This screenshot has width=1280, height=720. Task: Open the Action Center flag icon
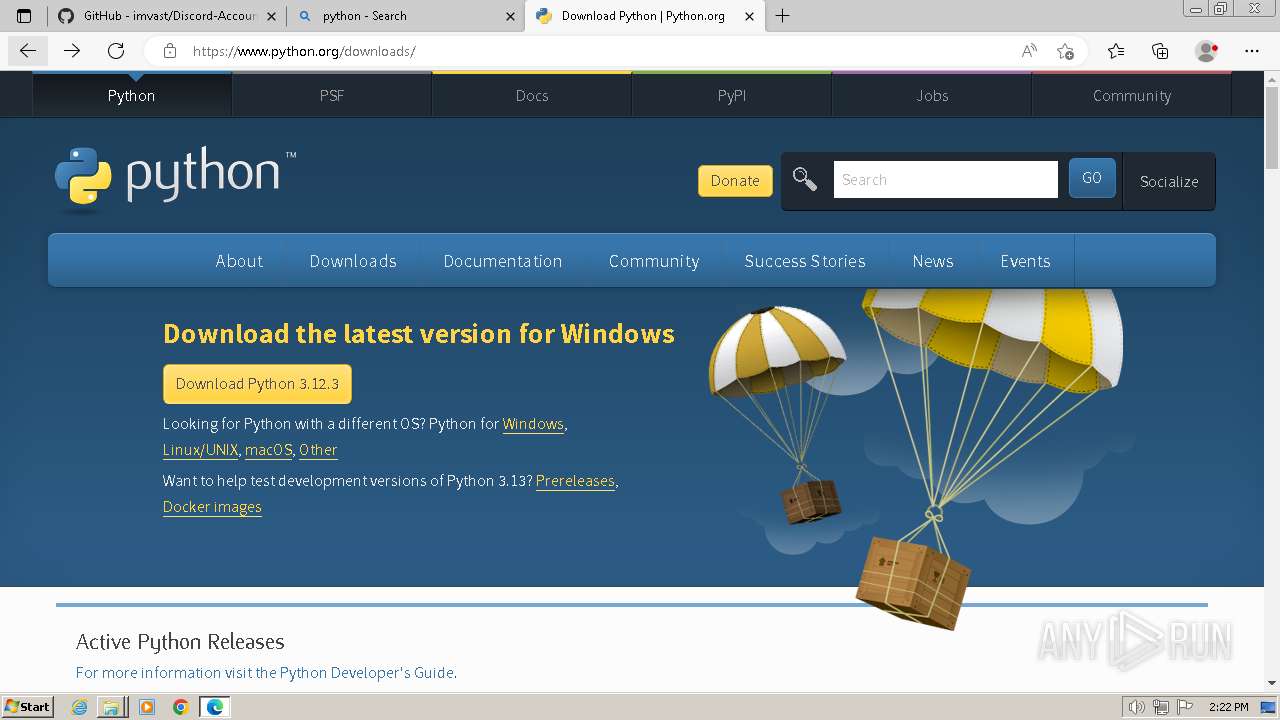1185,707
